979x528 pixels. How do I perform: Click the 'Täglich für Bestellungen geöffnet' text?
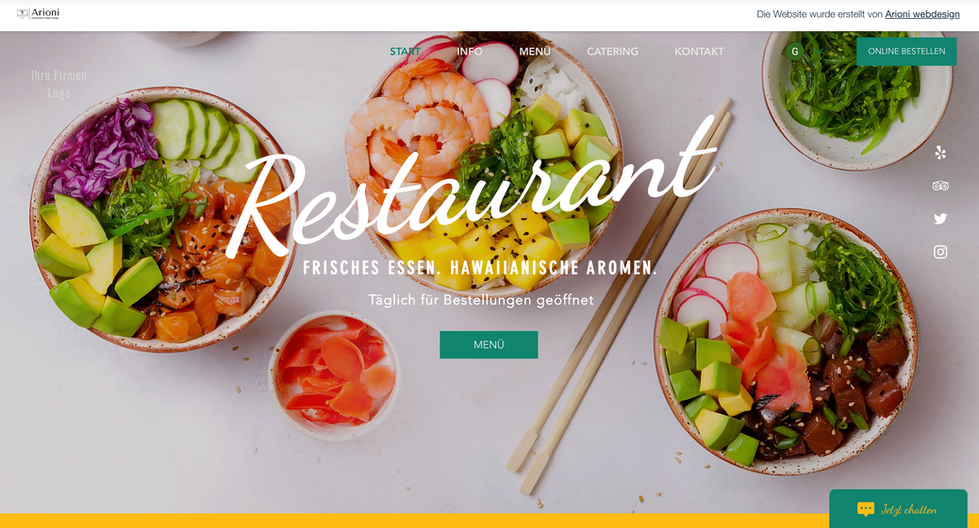click(x=481, y=300)
